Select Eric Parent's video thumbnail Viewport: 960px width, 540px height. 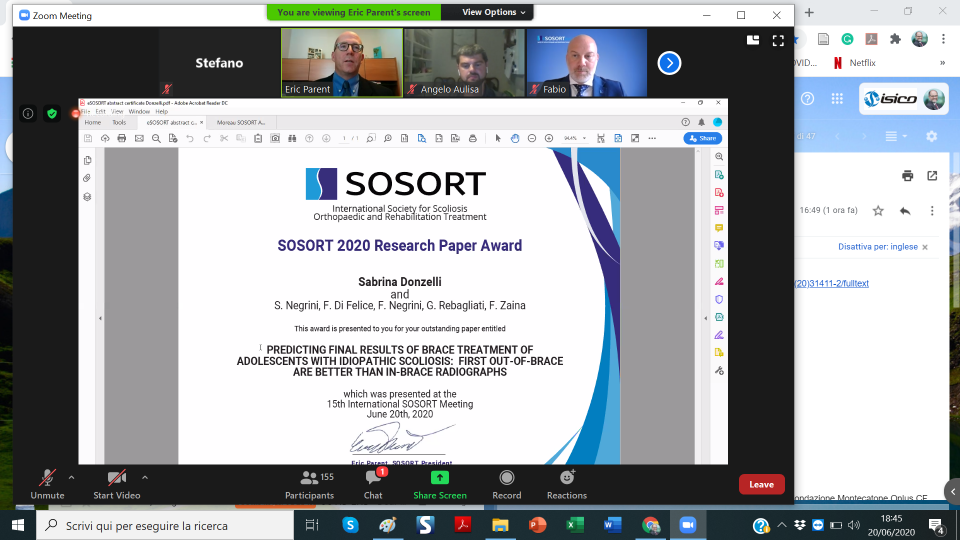click(342, 62)
